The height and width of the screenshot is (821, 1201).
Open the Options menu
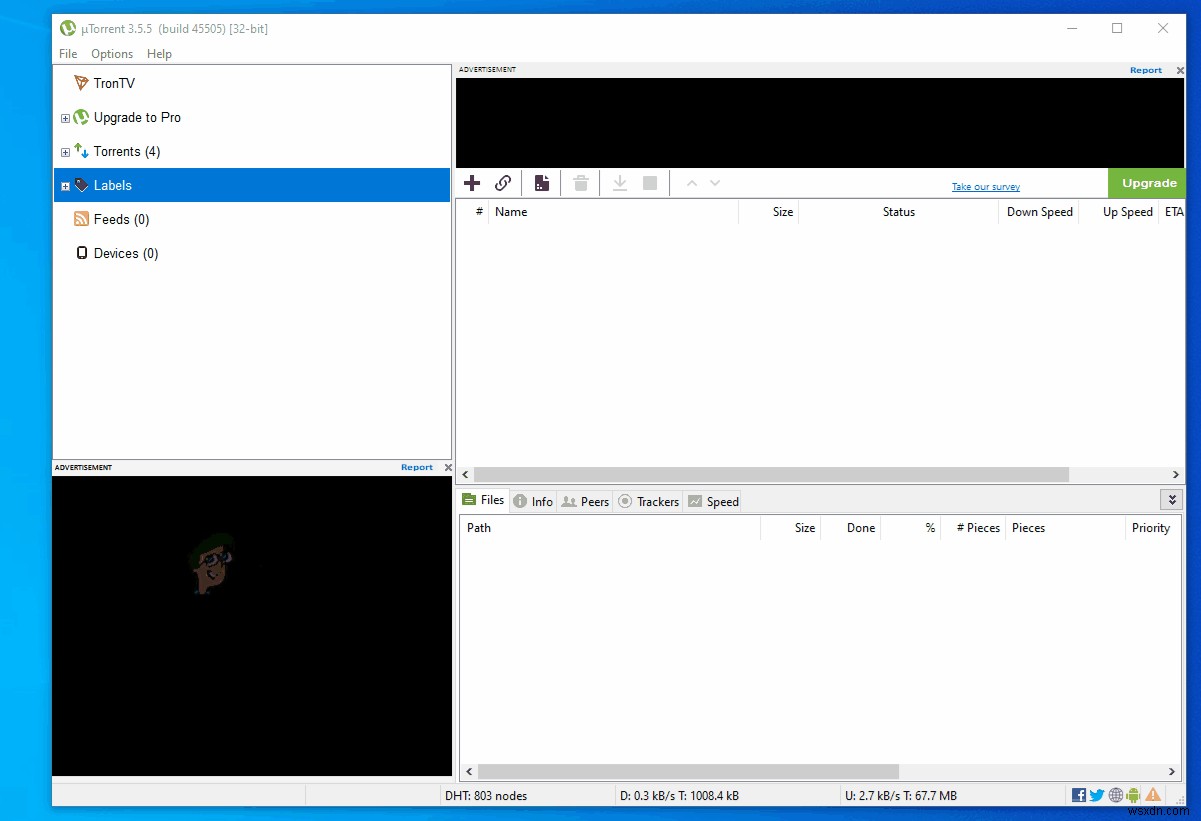click(x=112, y=54)
